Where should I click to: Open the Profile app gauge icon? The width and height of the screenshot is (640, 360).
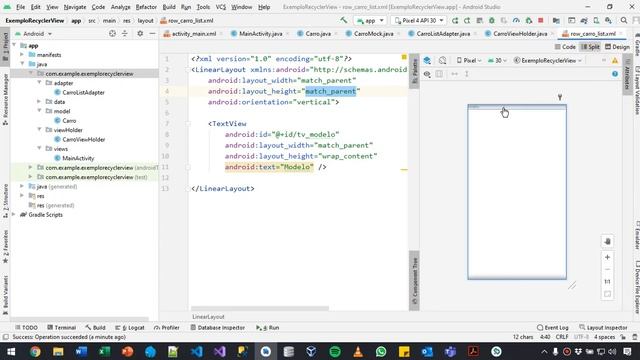tap(516, 20)
